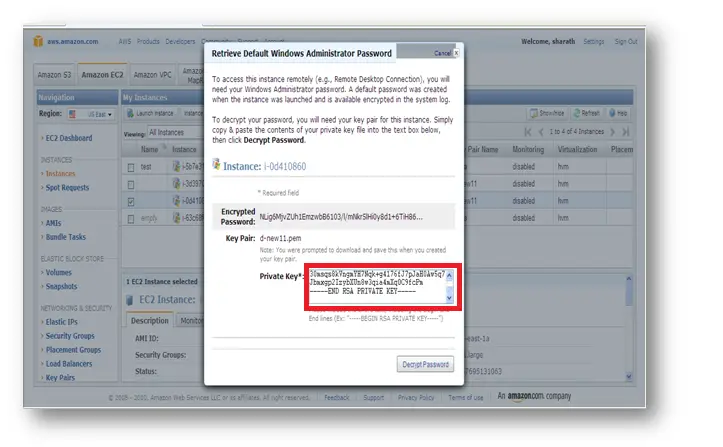
Task: Click the orange AWS cube logo
Action: coord(38,41)
